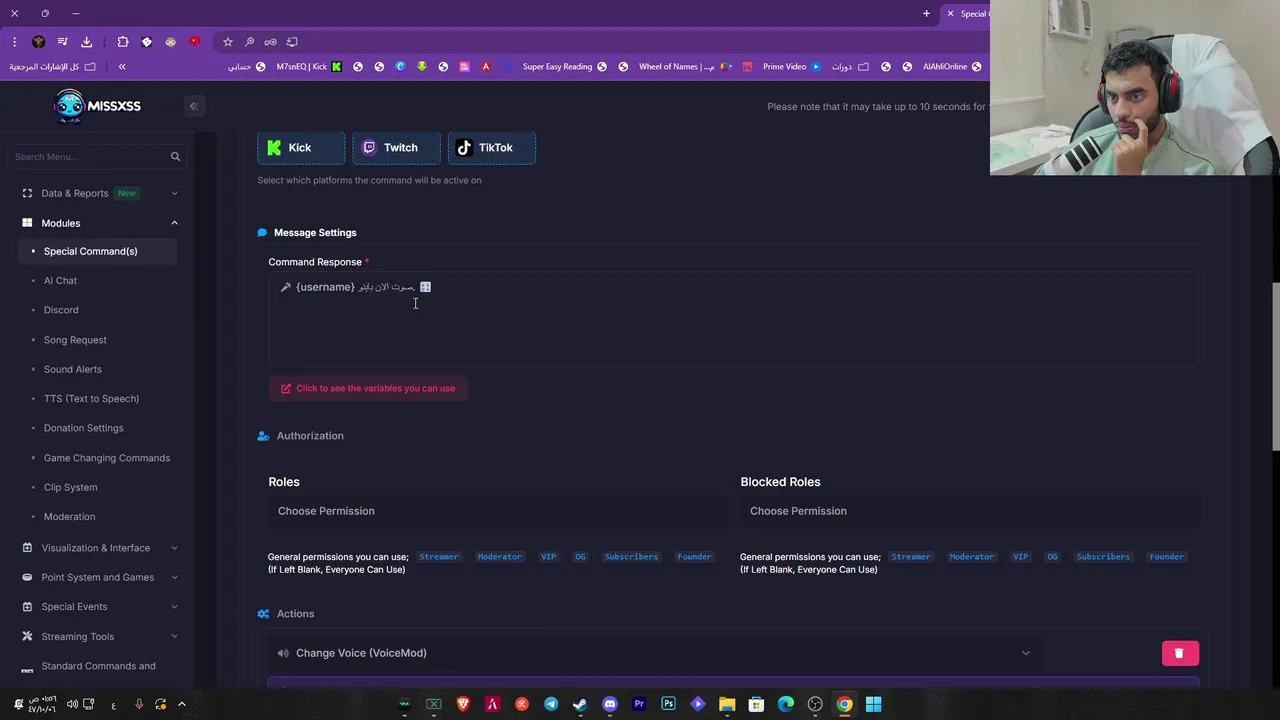
Task: Open File Explorer from the taskbar
Action: [x=727, y=704]
